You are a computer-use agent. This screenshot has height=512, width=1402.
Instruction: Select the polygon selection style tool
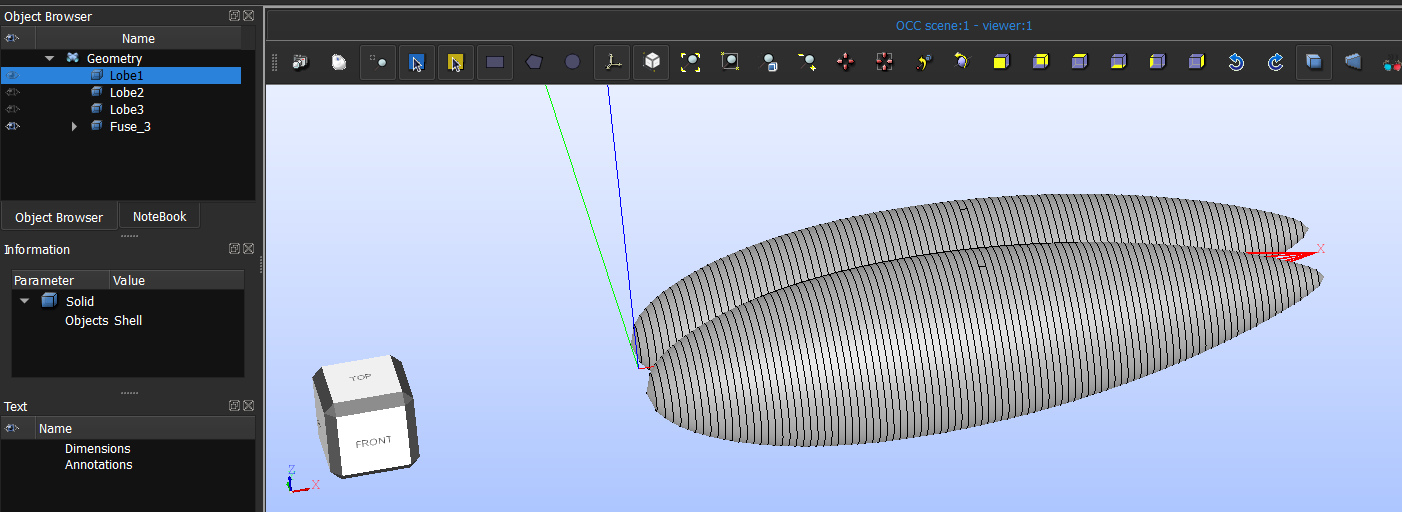click(534, 62)
